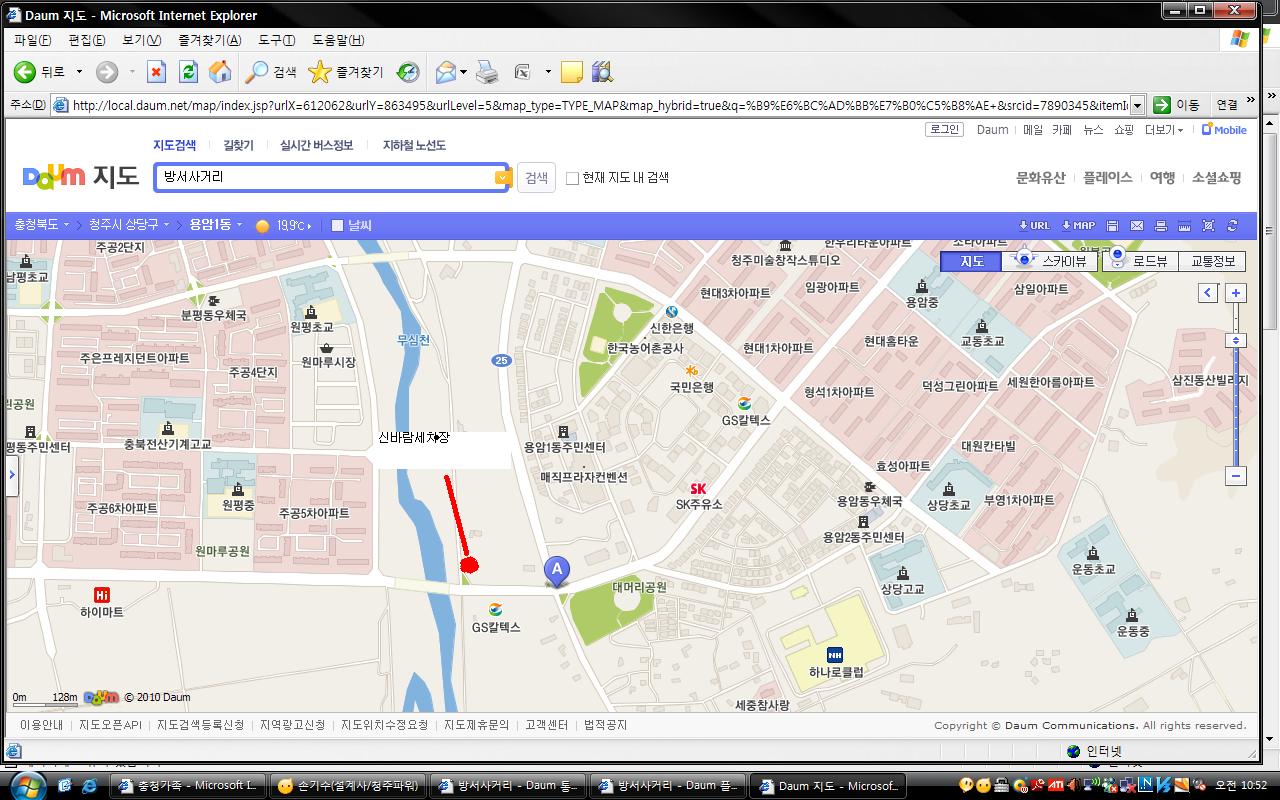Open the Back button history dropdown arrow
The height and width of the screenshot is (800, 1280).
pyautogui.click(x=79, y=72)
